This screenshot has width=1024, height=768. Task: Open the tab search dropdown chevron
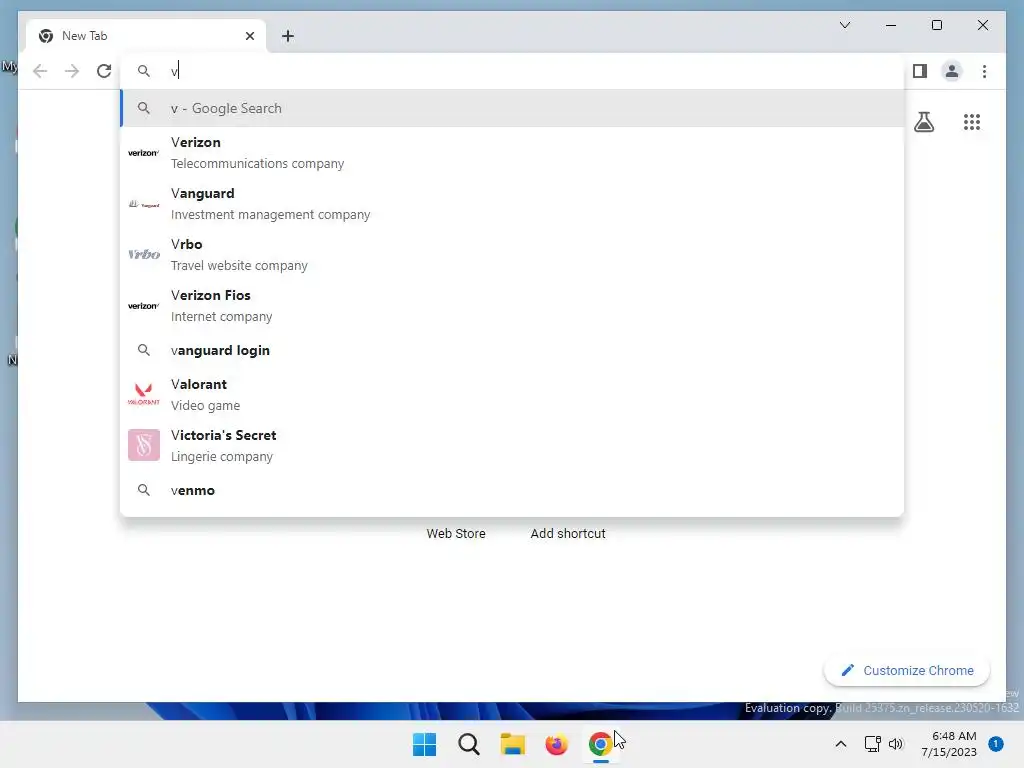[844, 25]
